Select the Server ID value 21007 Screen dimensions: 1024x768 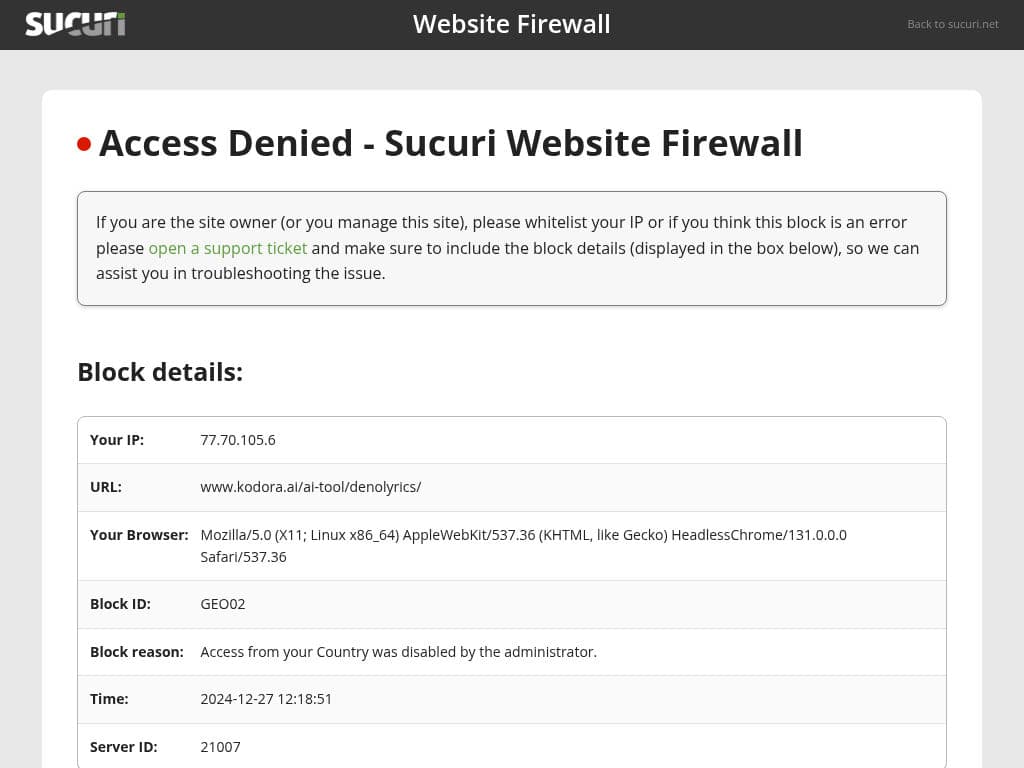(221, 747)
